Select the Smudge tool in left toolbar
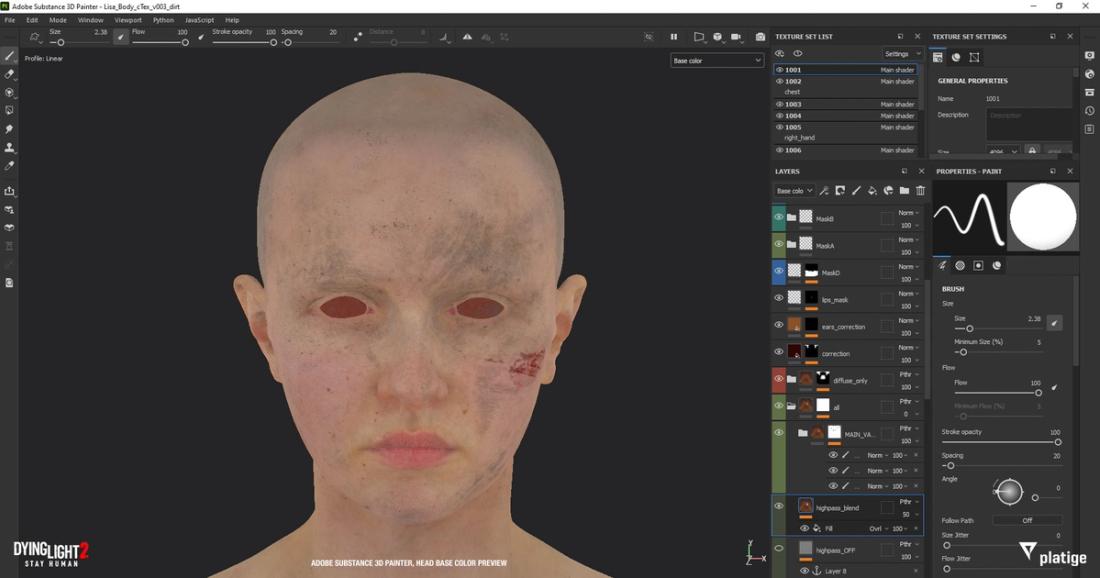The height and width of the screenshot is (578, 1100). 10,129
